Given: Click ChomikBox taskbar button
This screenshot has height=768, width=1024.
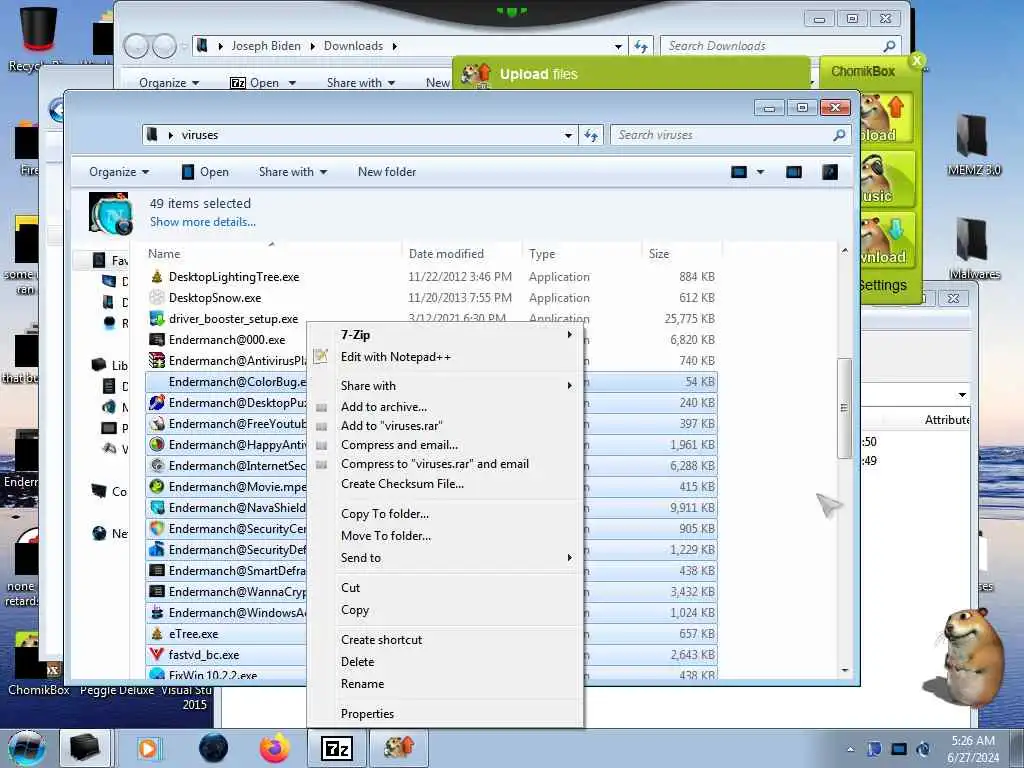Looking at the screenshot, I should tap(400, 748).
